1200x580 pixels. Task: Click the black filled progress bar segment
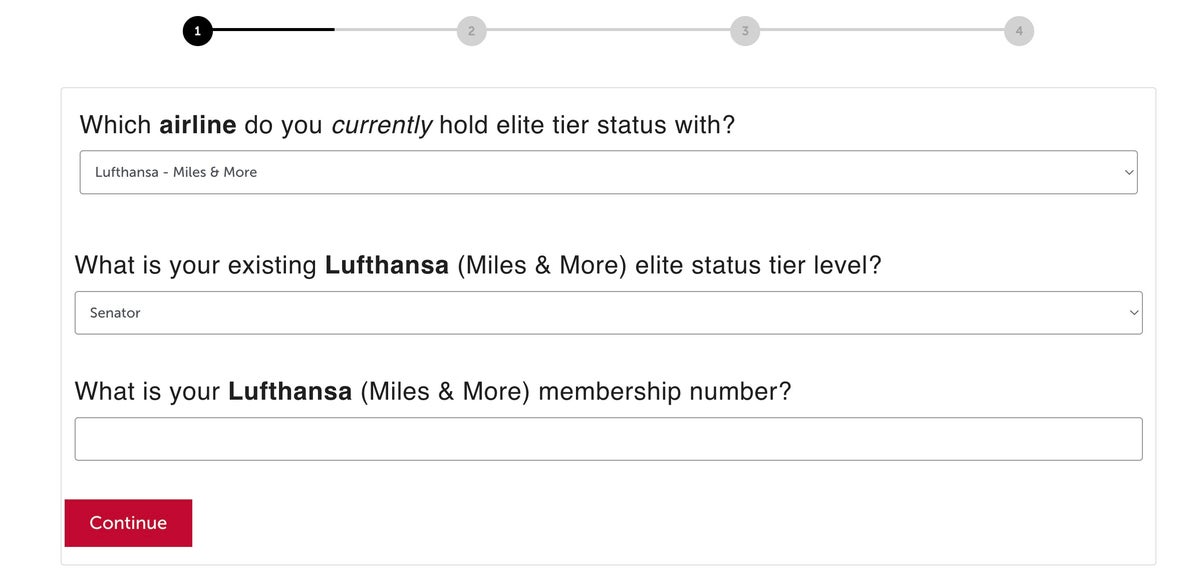coord(273,30)
